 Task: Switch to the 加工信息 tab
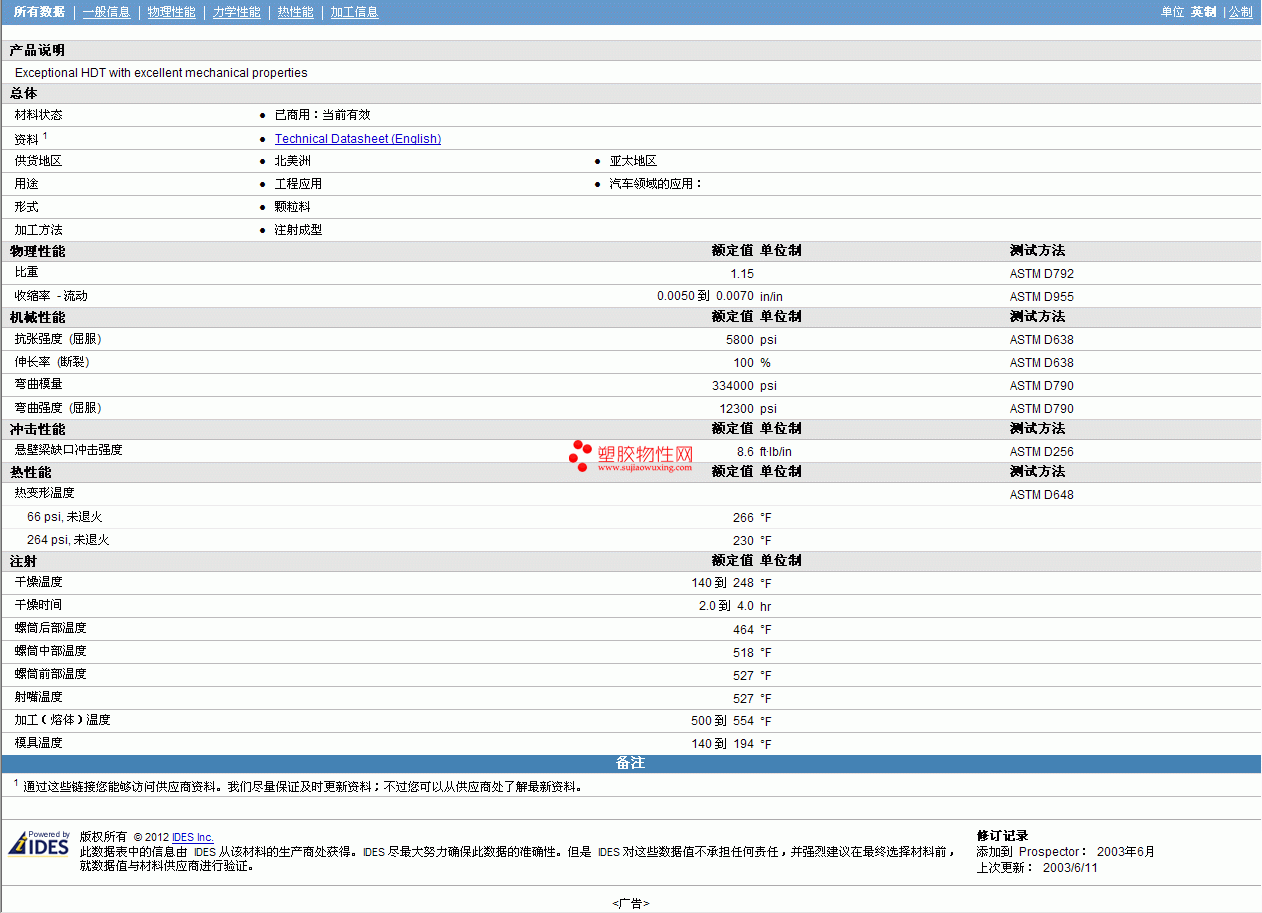354,12
